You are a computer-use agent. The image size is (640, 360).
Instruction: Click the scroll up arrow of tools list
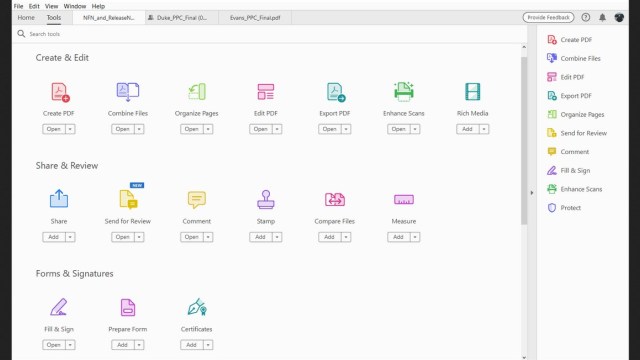click(x=524, y=47)
